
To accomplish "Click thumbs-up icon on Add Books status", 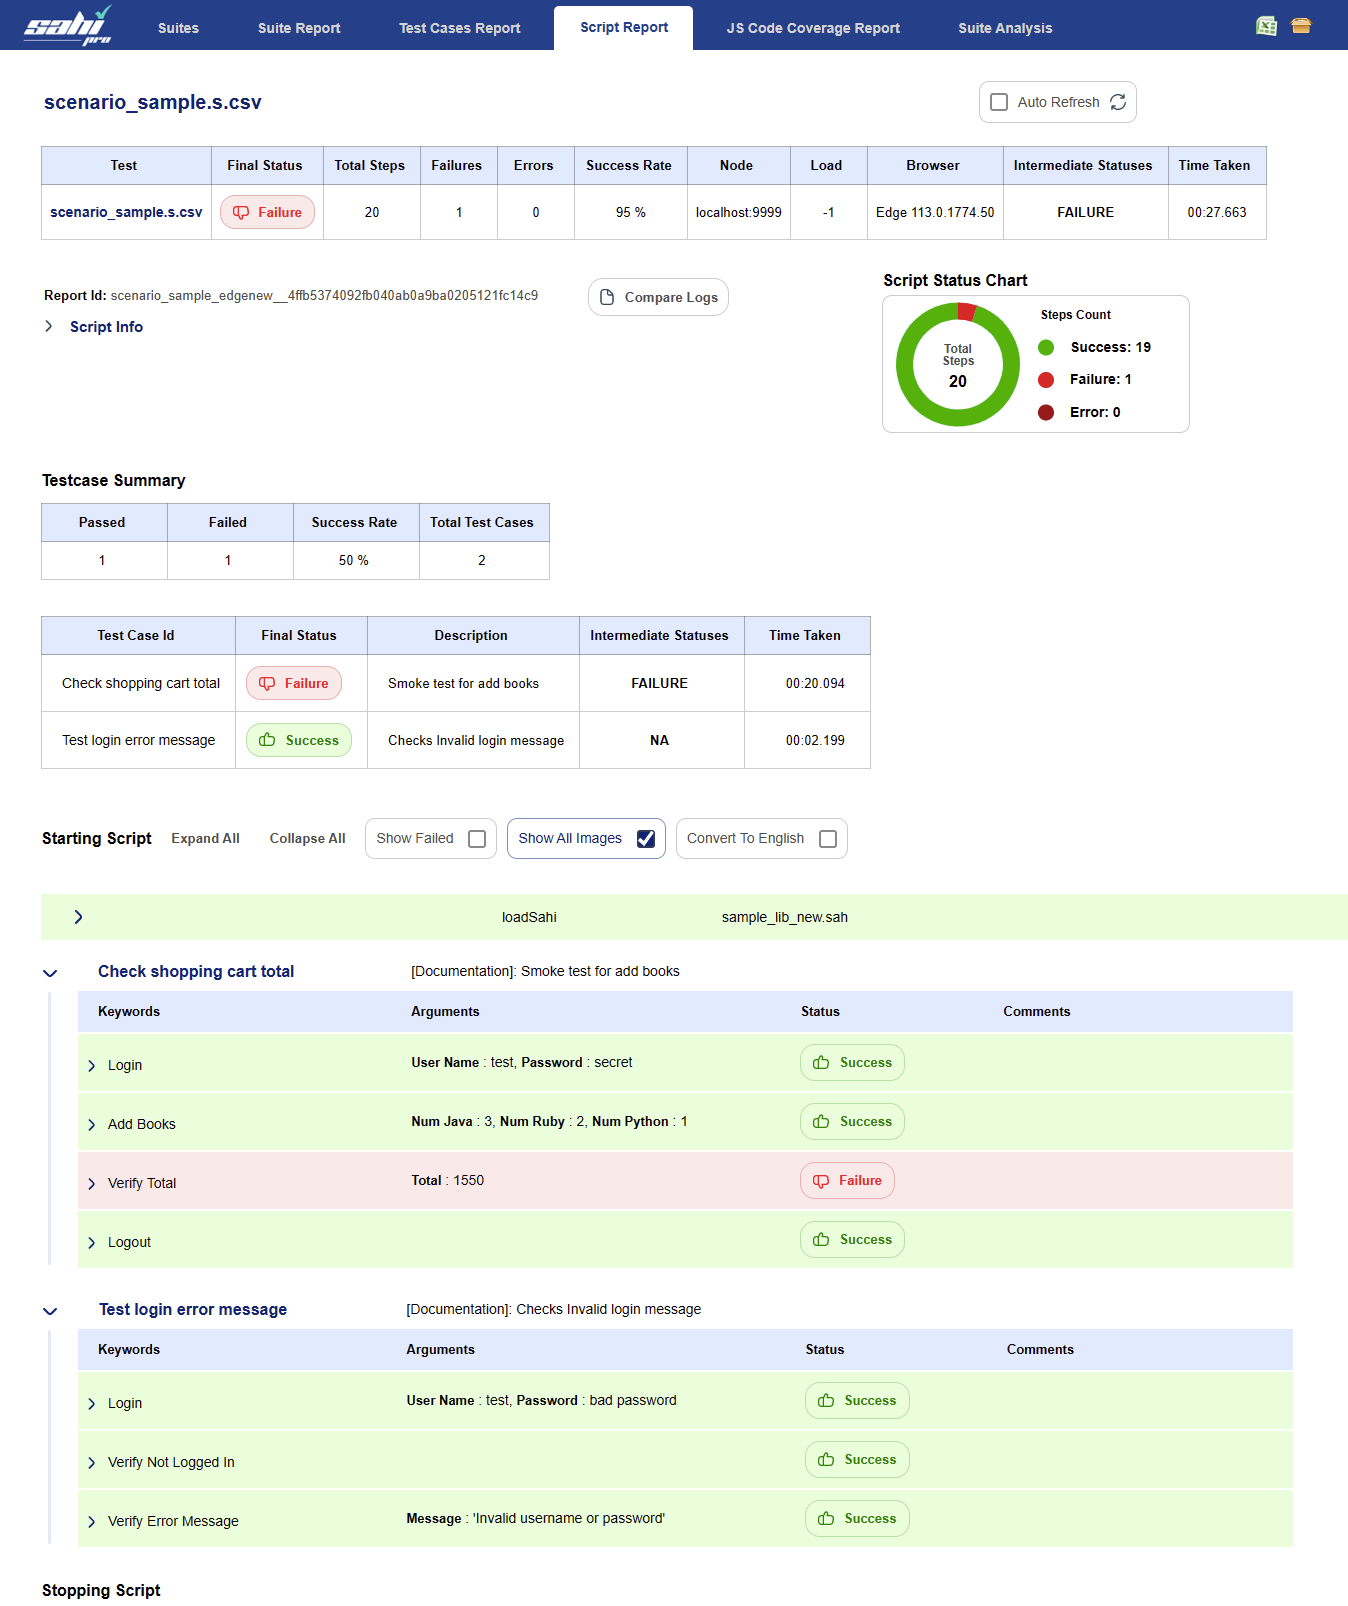I will tap(821, 1122).
